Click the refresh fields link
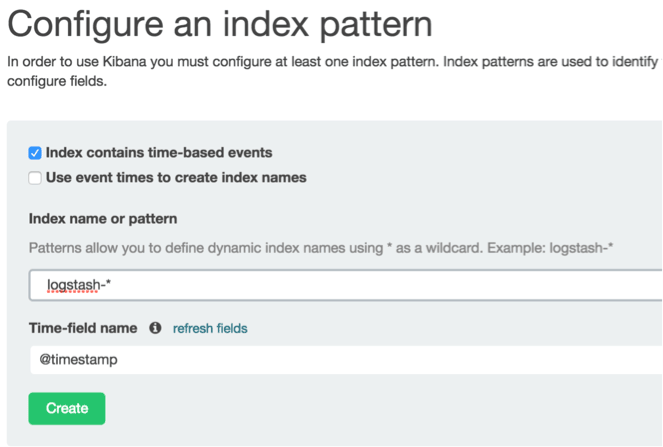Screen dimensions: 663x447 (x=210, y=328)
